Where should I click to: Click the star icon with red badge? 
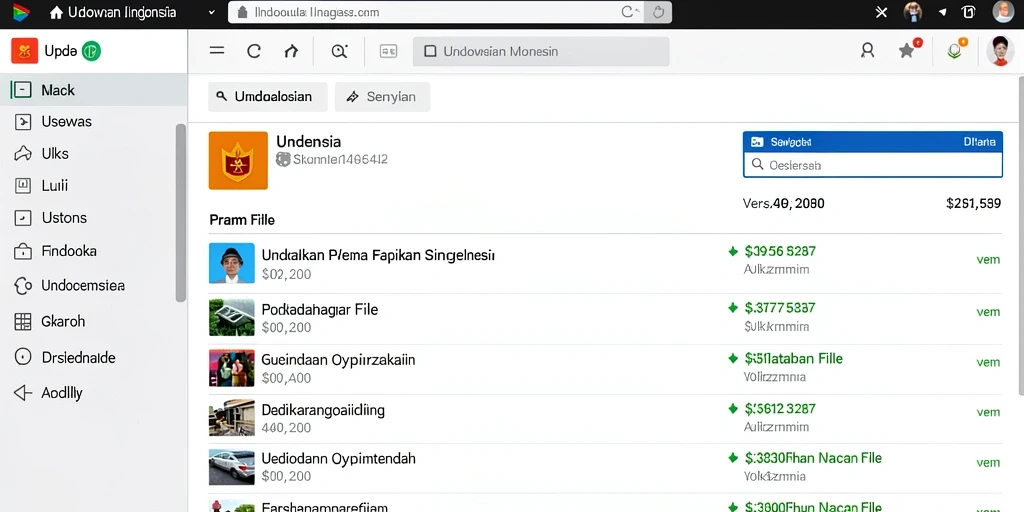pyautogui.click(x=908, y=50)
